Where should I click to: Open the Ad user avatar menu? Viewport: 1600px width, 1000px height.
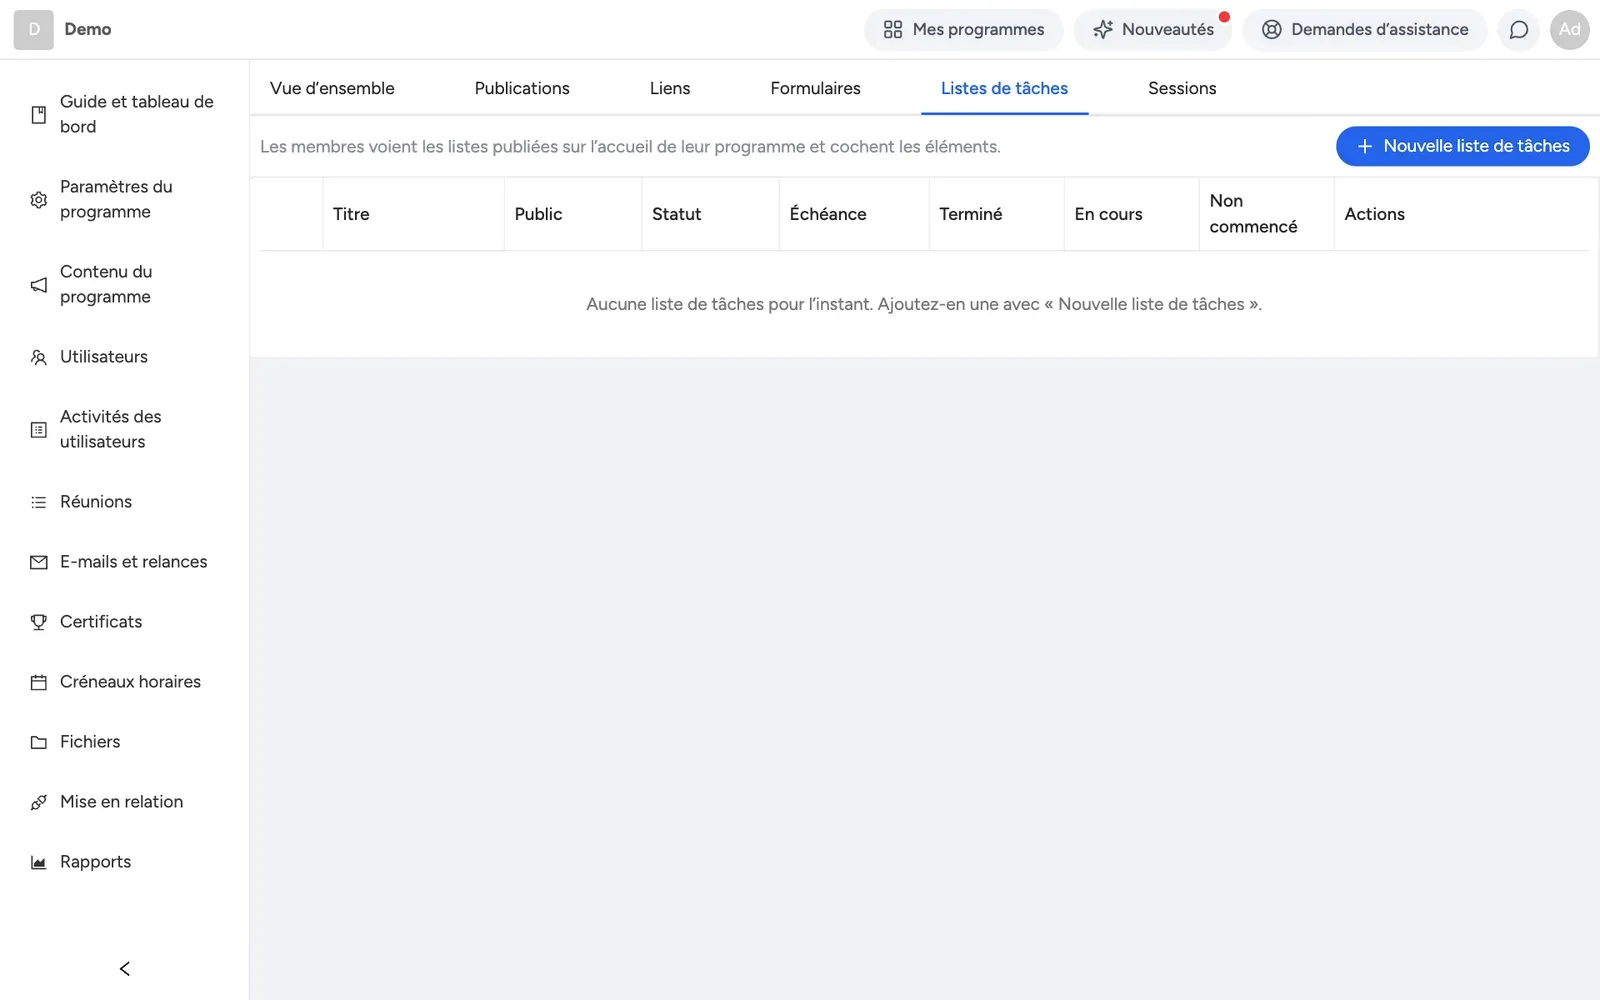1569,30
